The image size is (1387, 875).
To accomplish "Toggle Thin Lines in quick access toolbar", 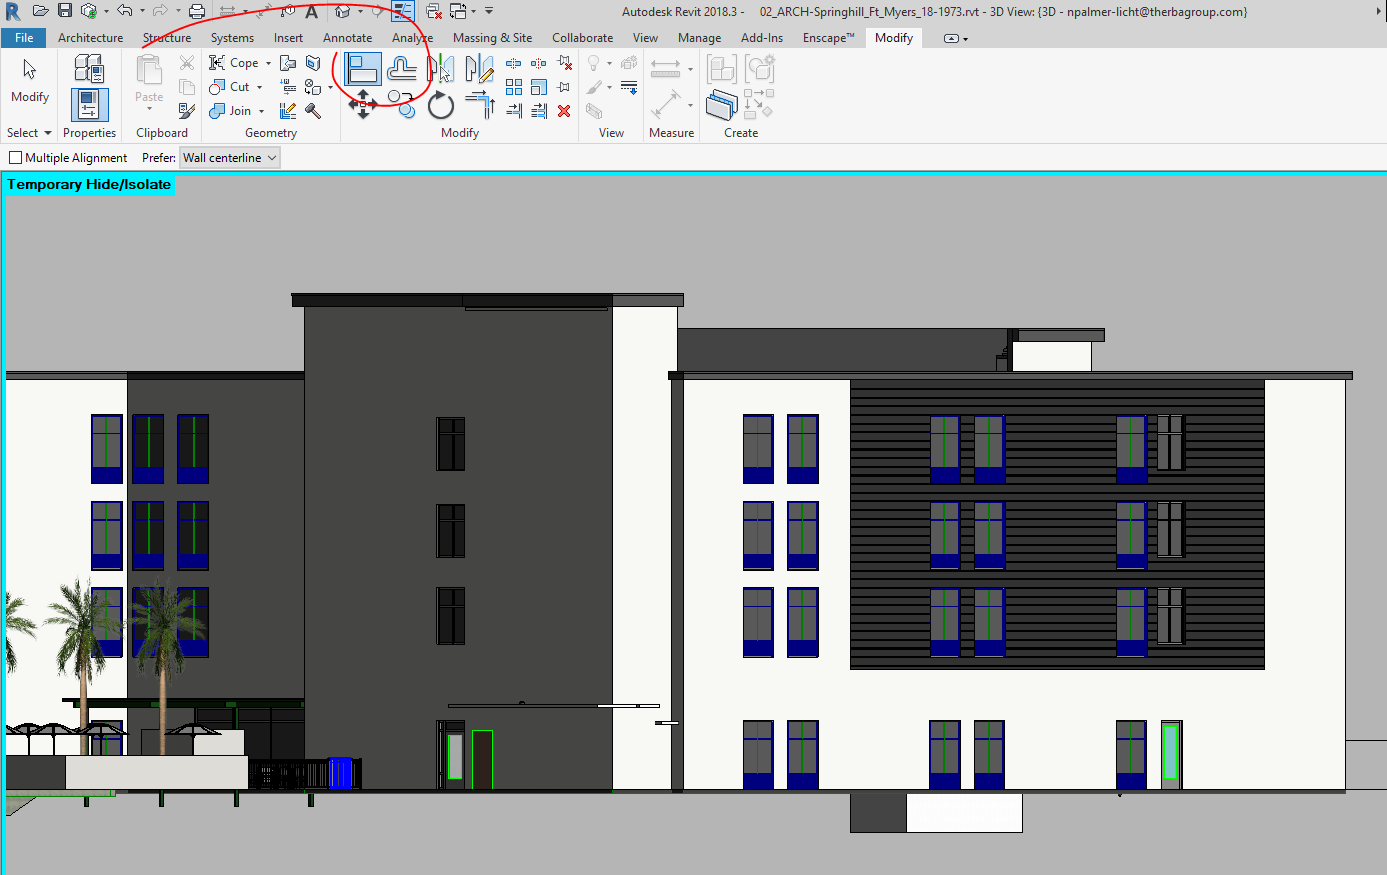I will (403, 11).
